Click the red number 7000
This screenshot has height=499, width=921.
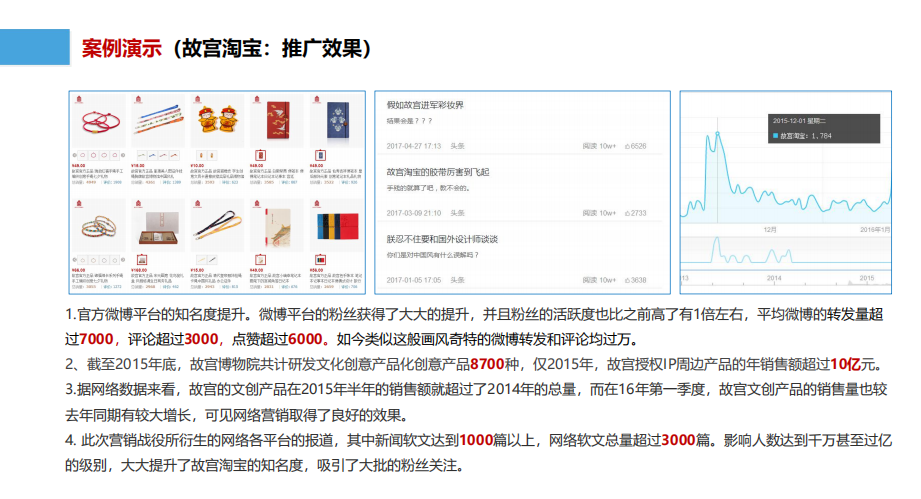96,339
